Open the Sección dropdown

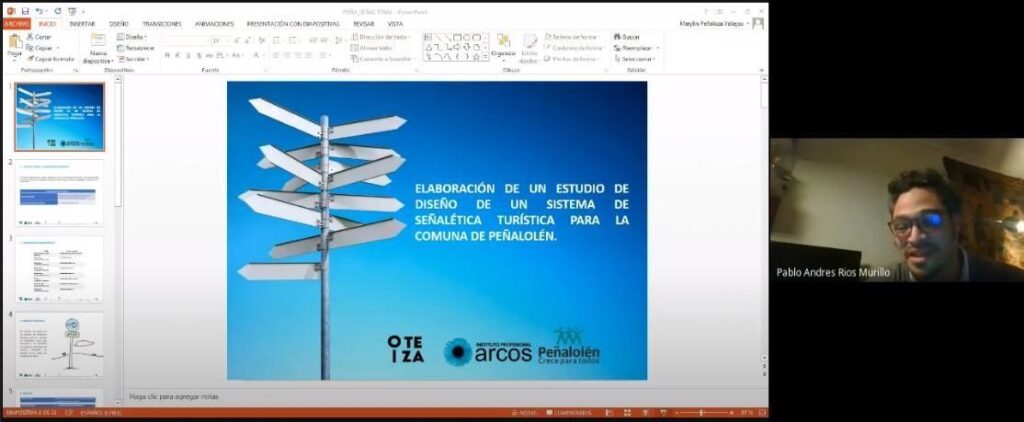134,58
